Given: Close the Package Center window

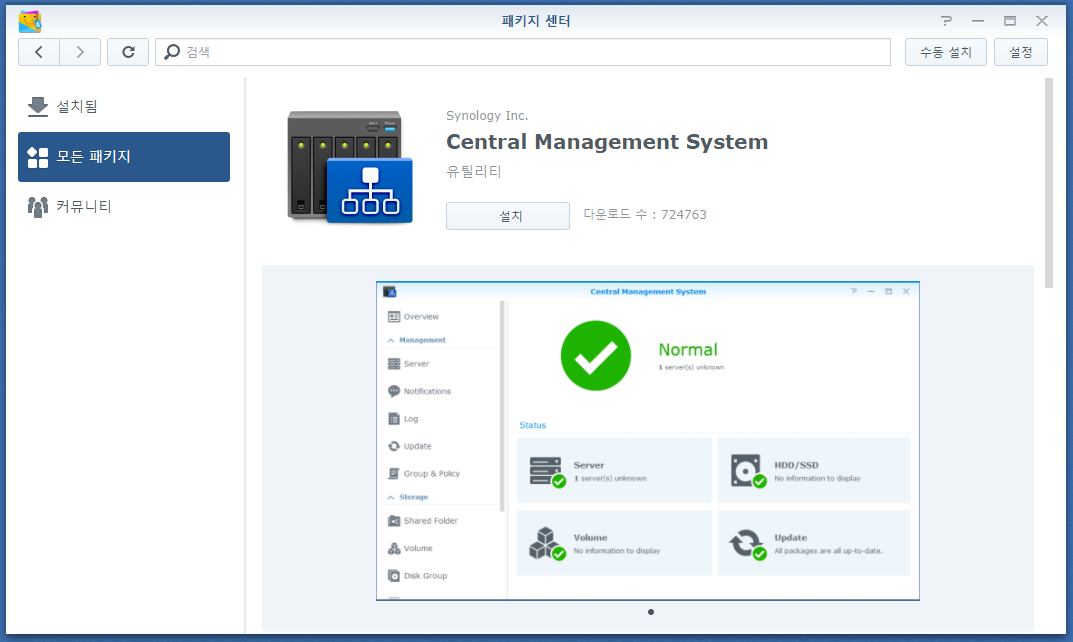Looking at the screenshot, I should [x=1042, y=21].
